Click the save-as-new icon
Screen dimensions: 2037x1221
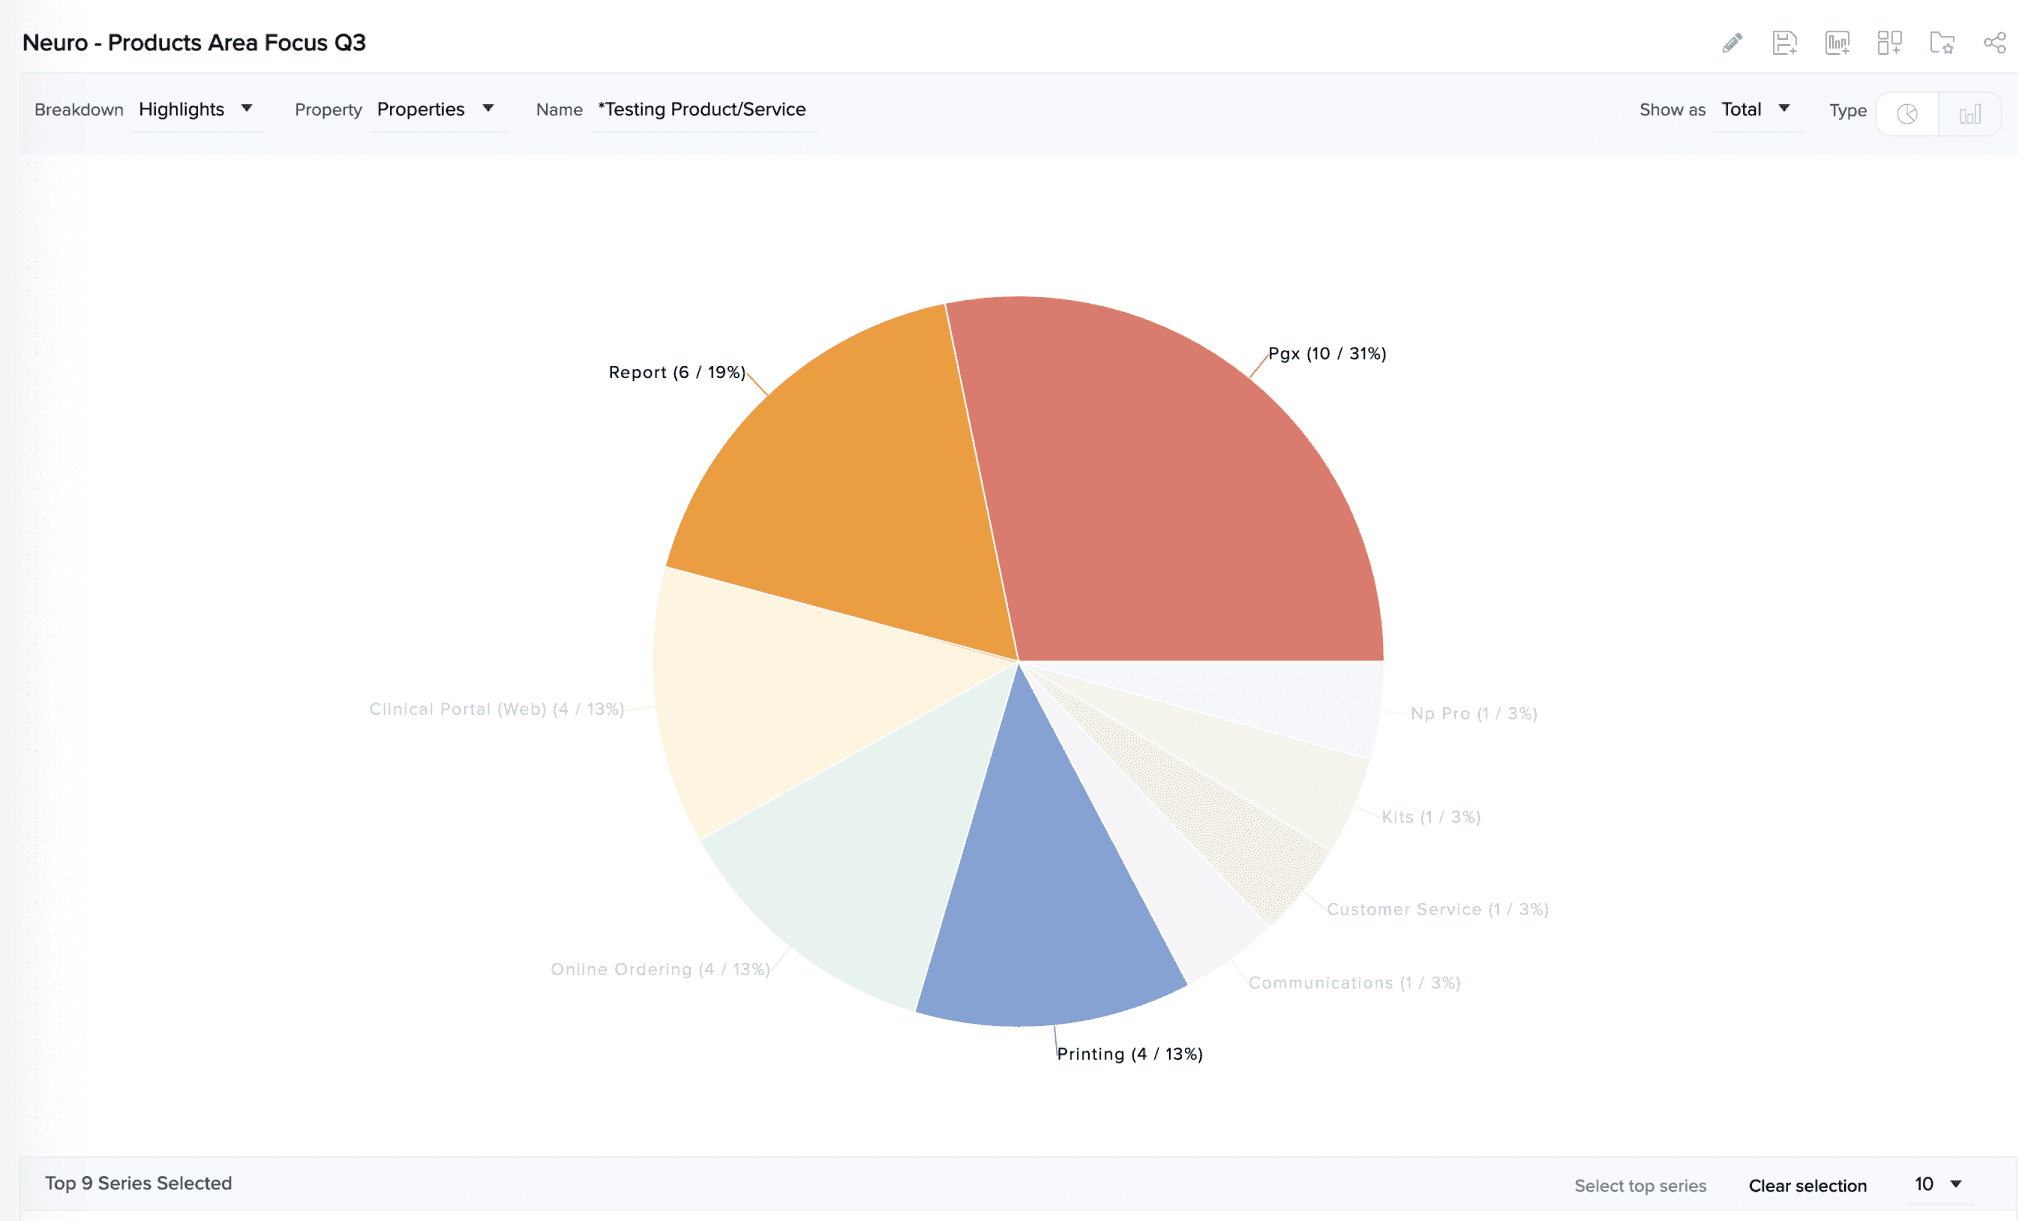click(x=1784, y=43)
